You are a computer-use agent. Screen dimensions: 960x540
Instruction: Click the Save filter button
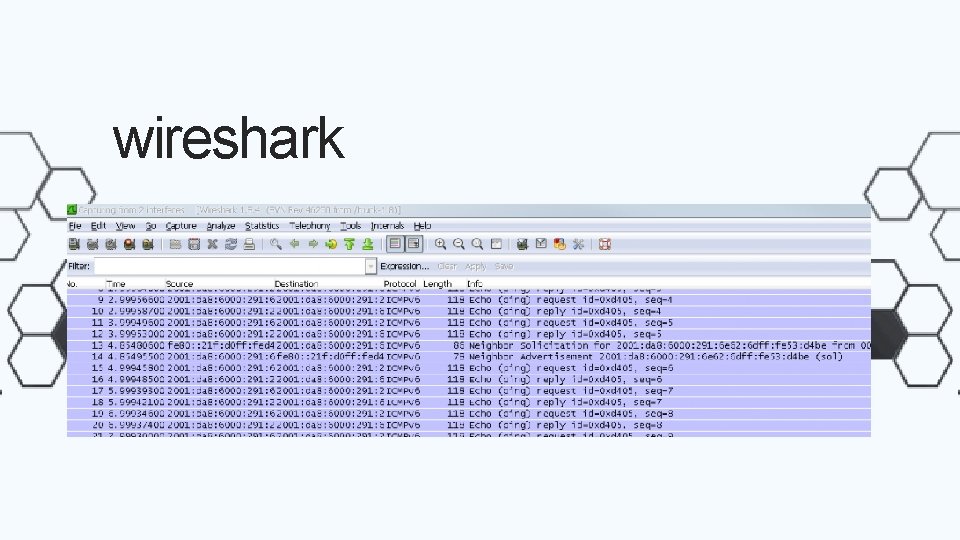click(x=504, y=266)
